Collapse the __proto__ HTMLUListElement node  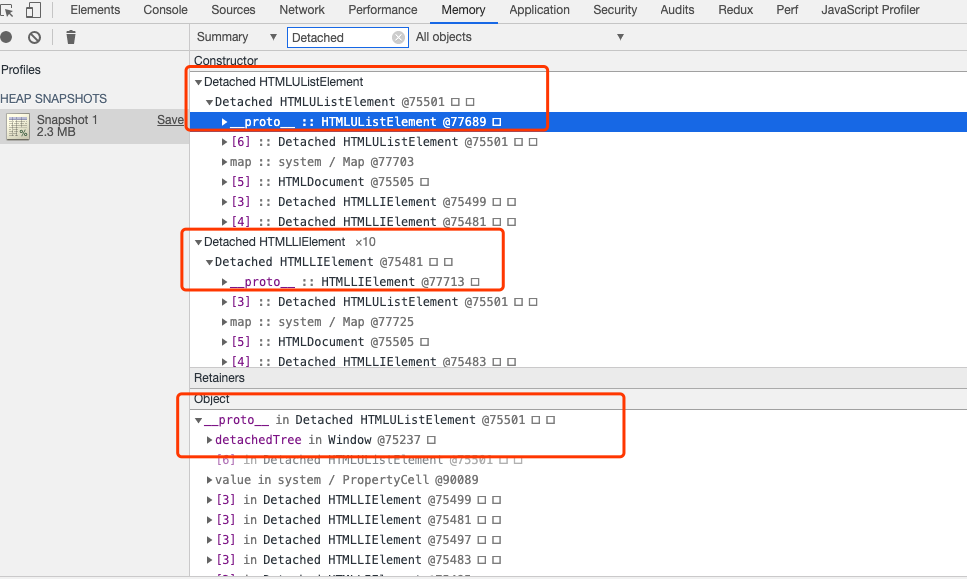tap(225, 121)
